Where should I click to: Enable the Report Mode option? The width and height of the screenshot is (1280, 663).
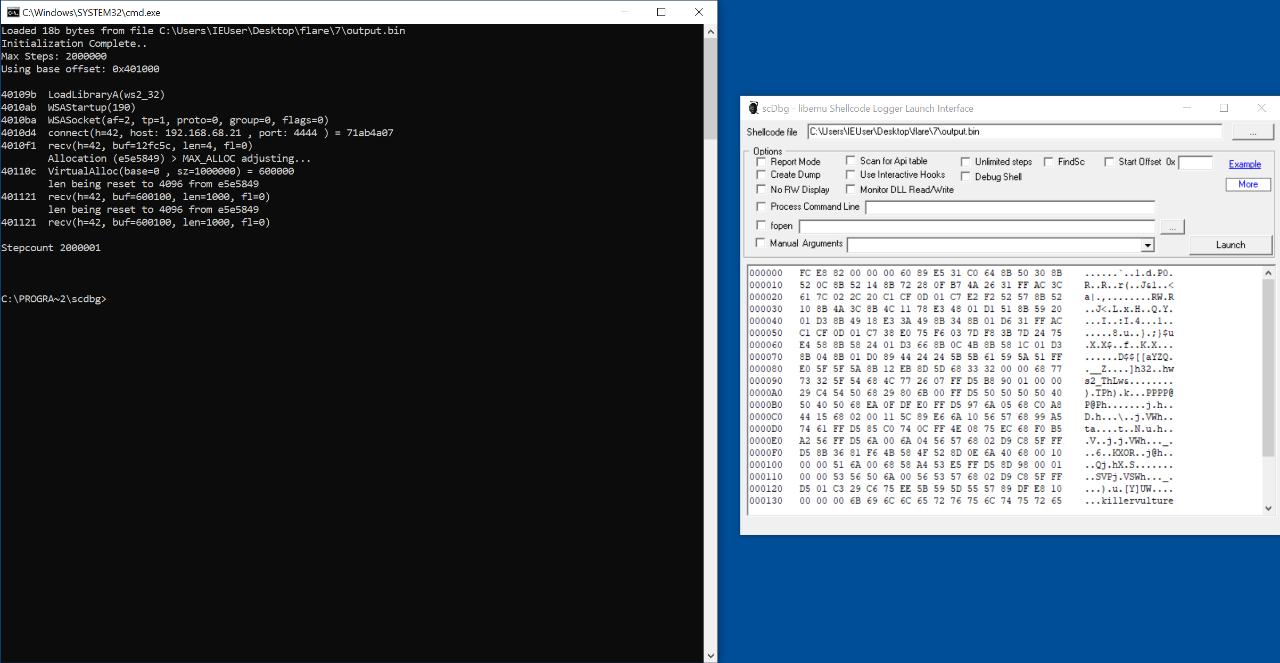(760, 161)
